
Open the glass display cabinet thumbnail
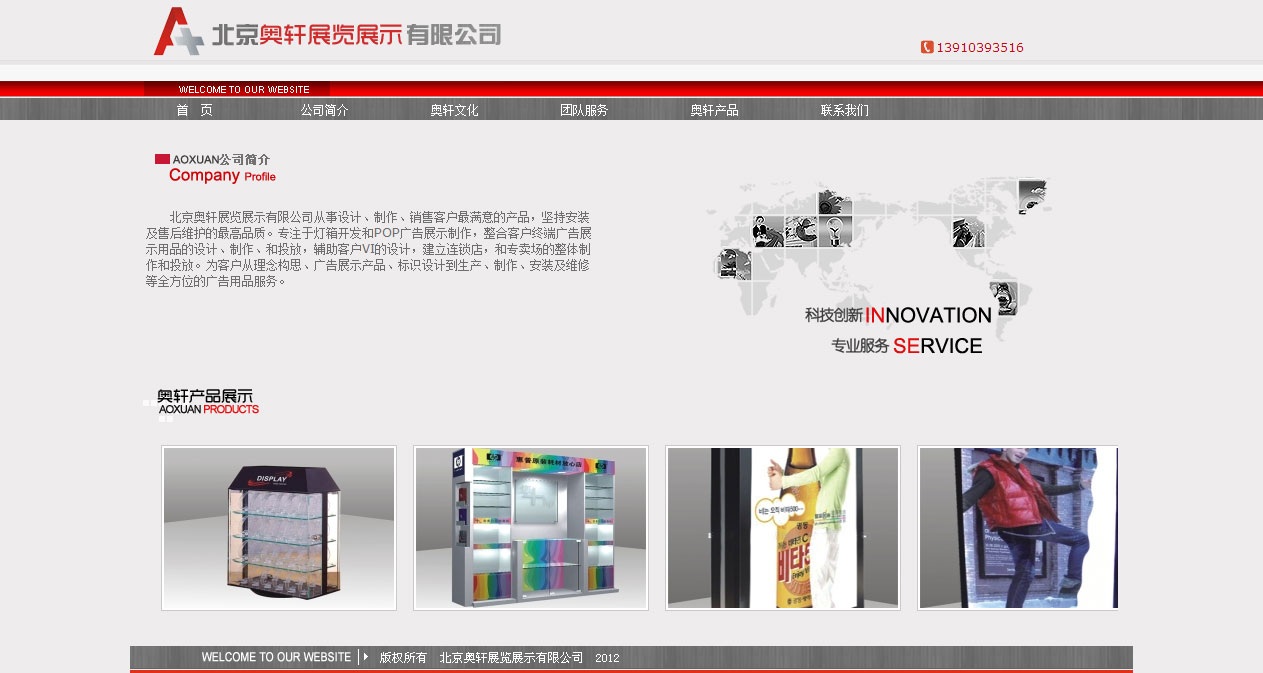279,528
